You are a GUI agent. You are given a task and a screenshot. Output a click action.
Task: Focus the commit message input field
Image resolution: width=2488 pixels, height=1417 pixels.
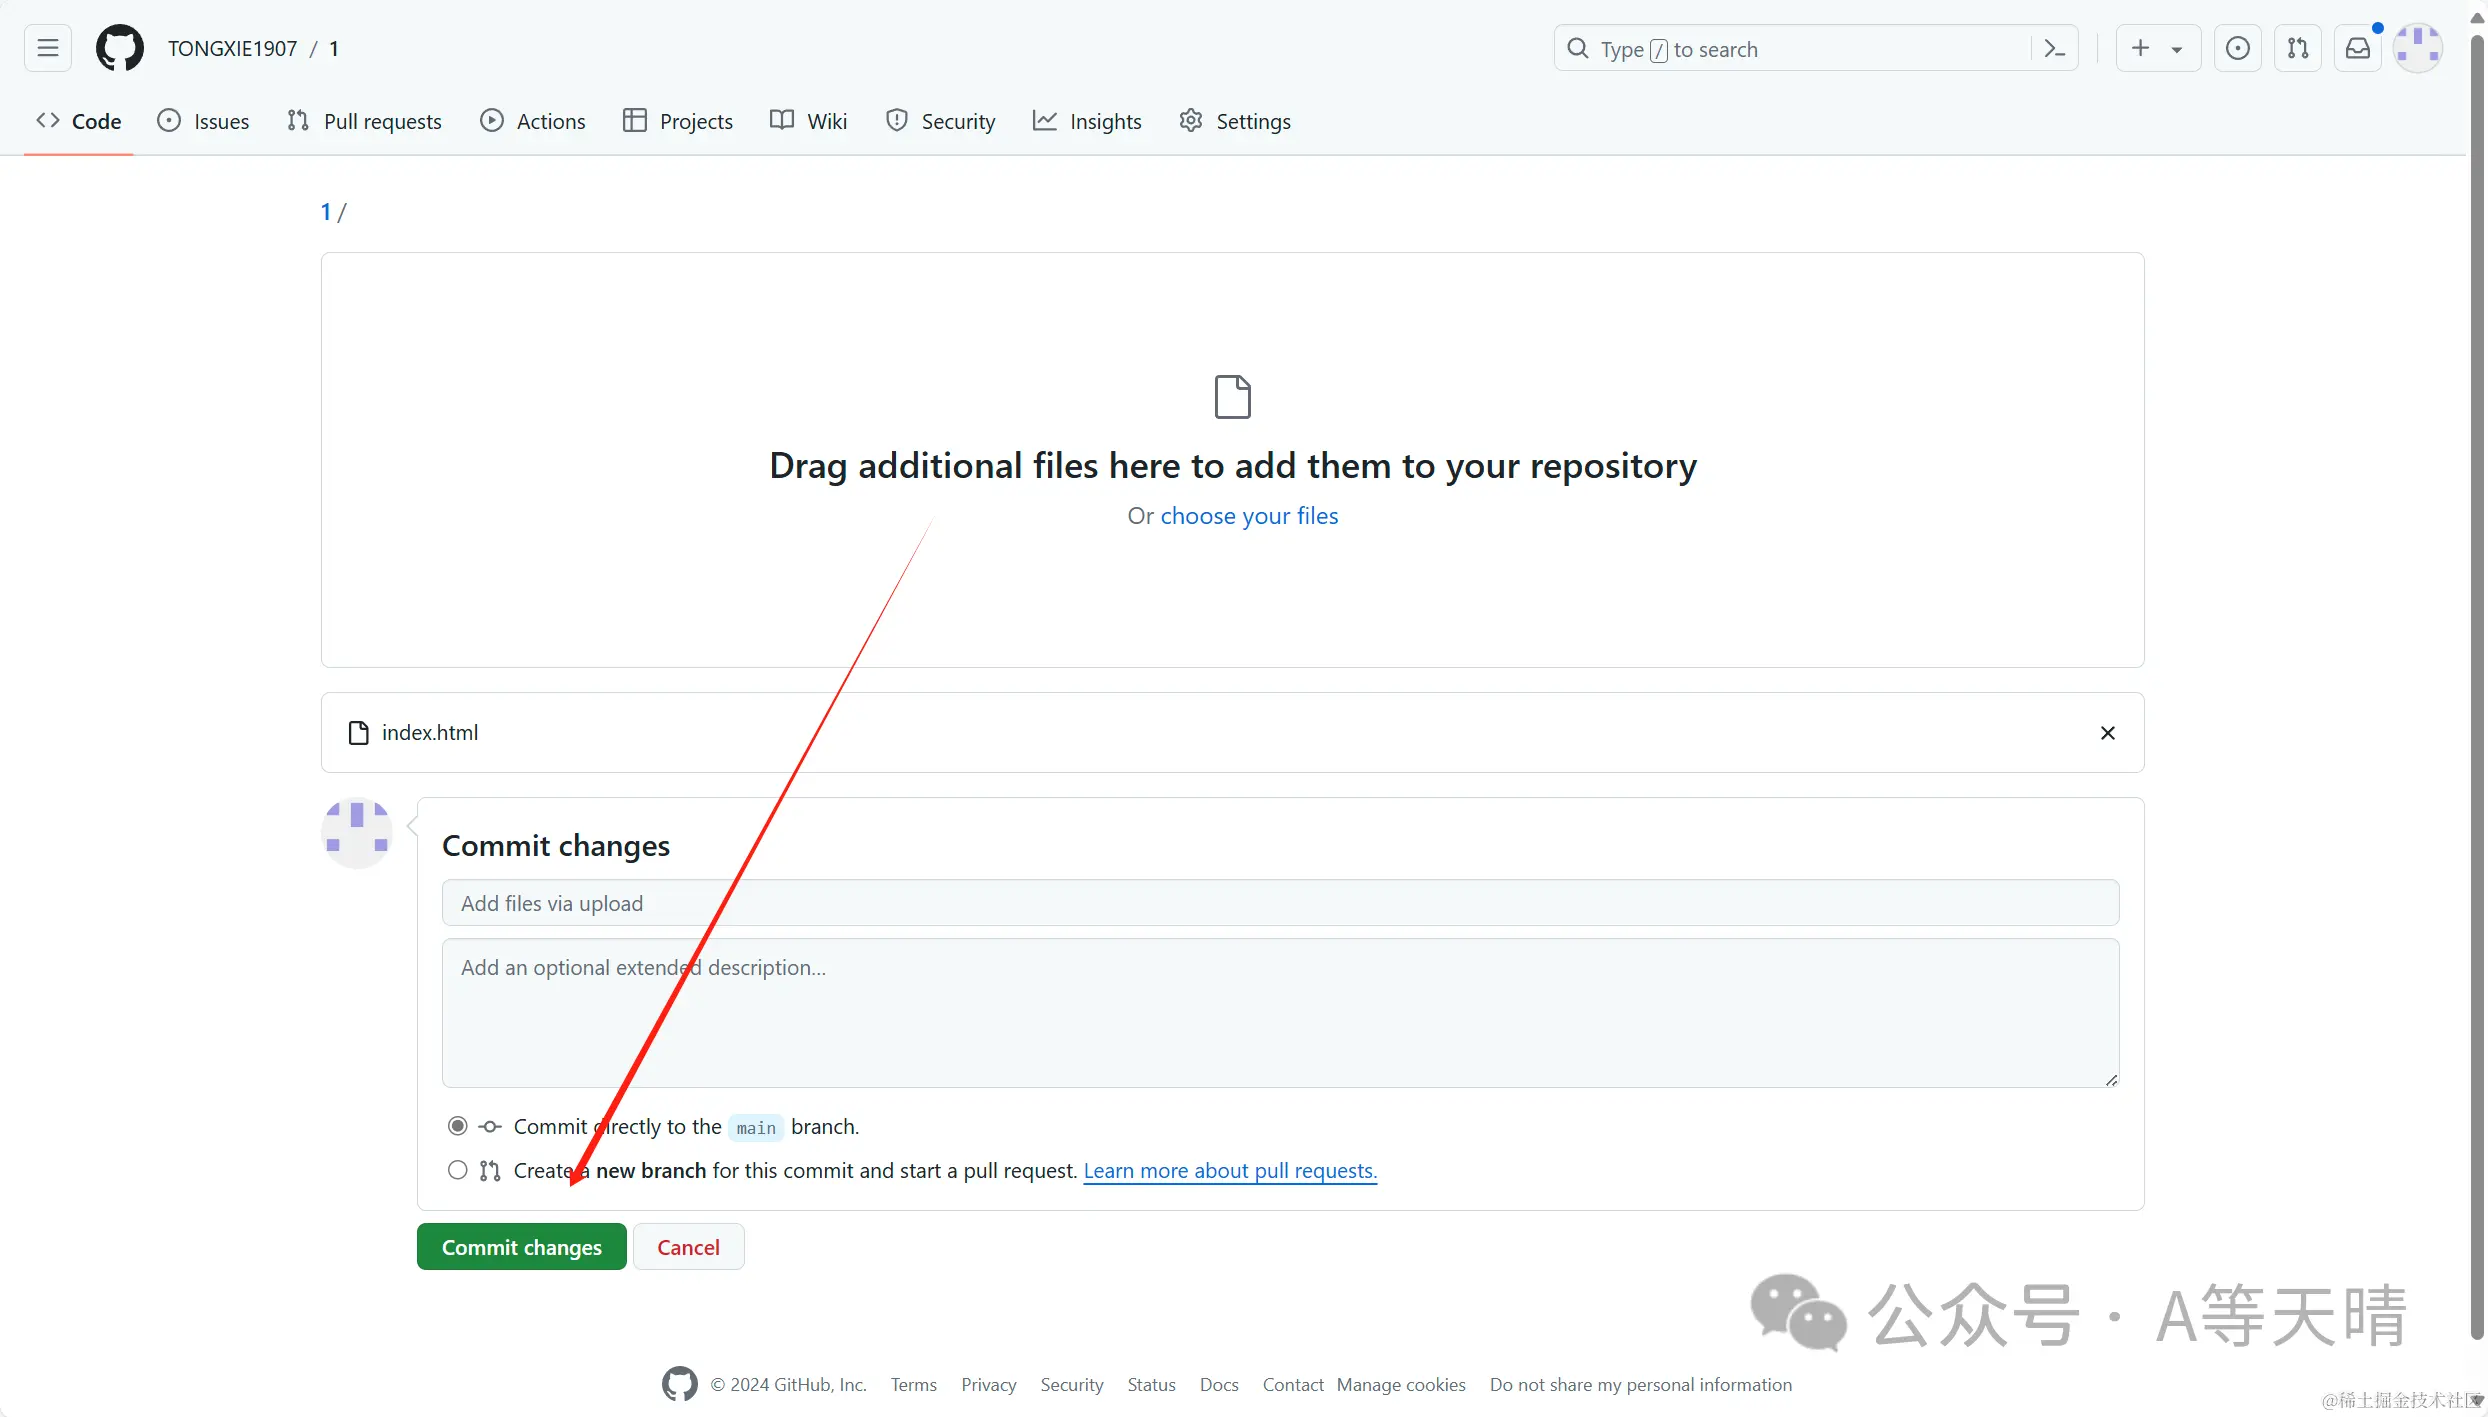coord(1280,903)
